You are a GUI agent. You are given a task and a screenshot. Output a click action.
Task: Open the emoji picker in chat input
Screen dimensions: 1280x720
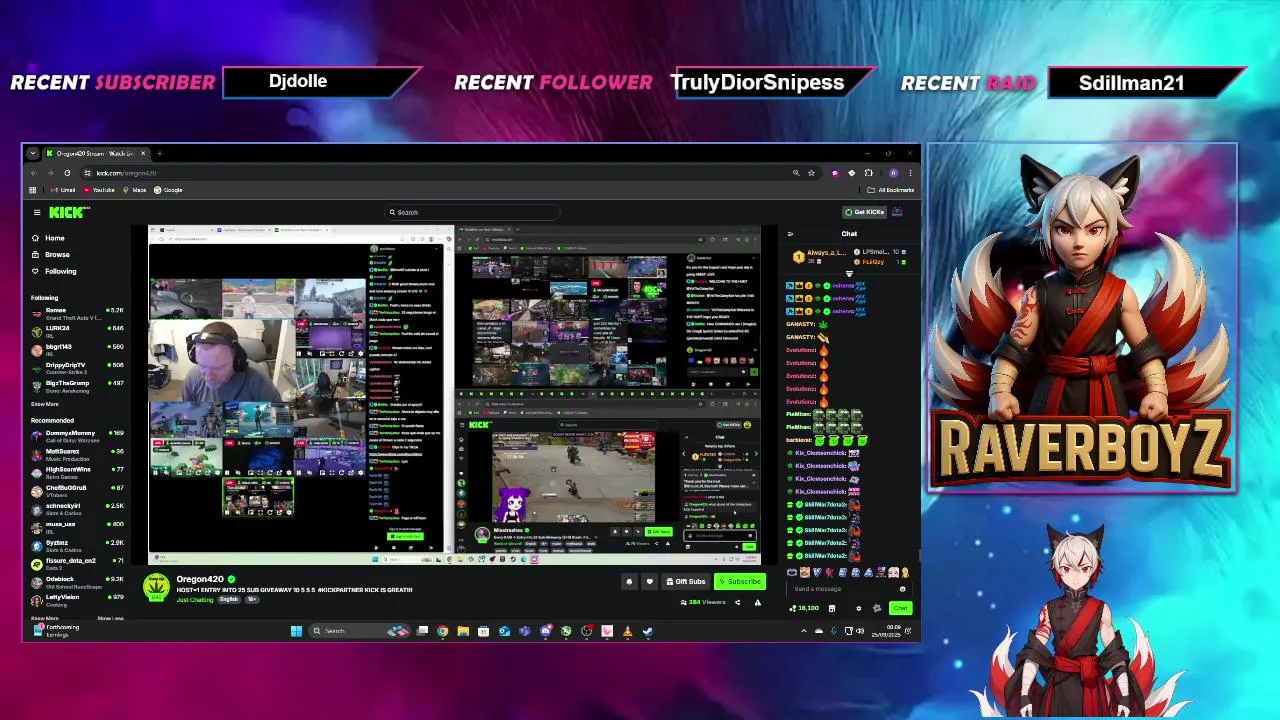902,589
